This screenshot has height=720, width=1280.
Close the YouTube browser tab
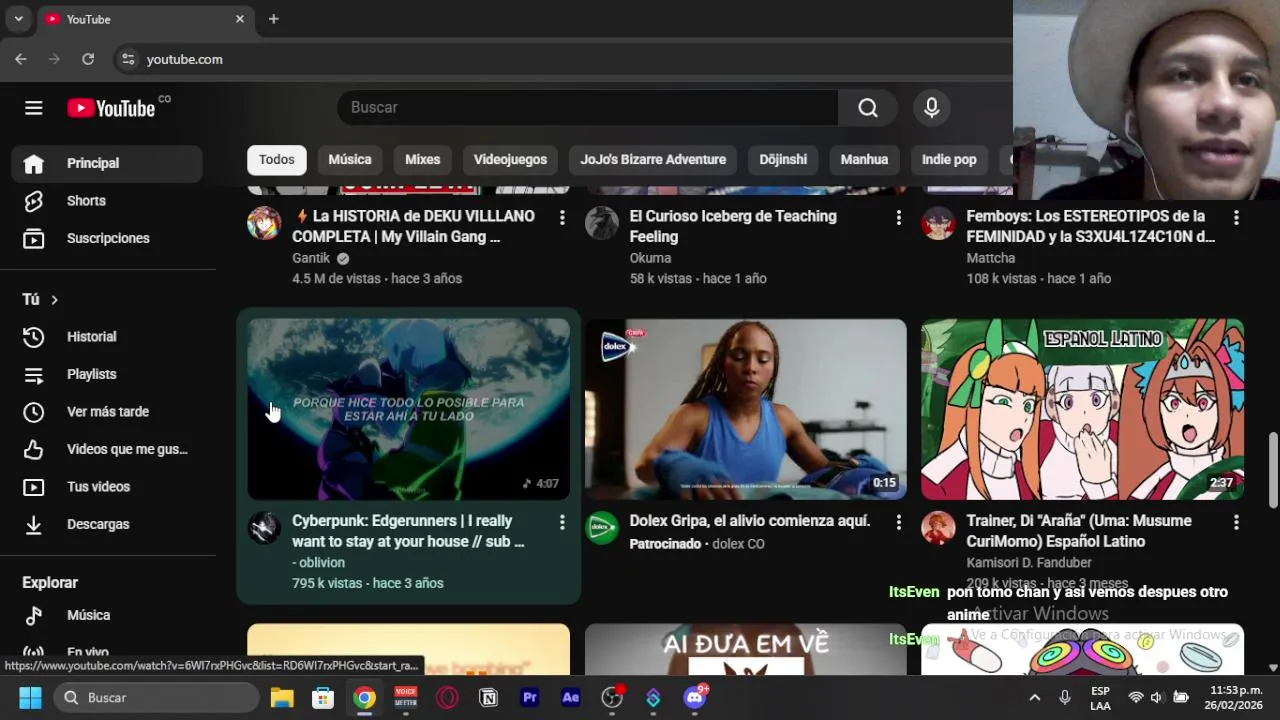(x=240, y=19)
